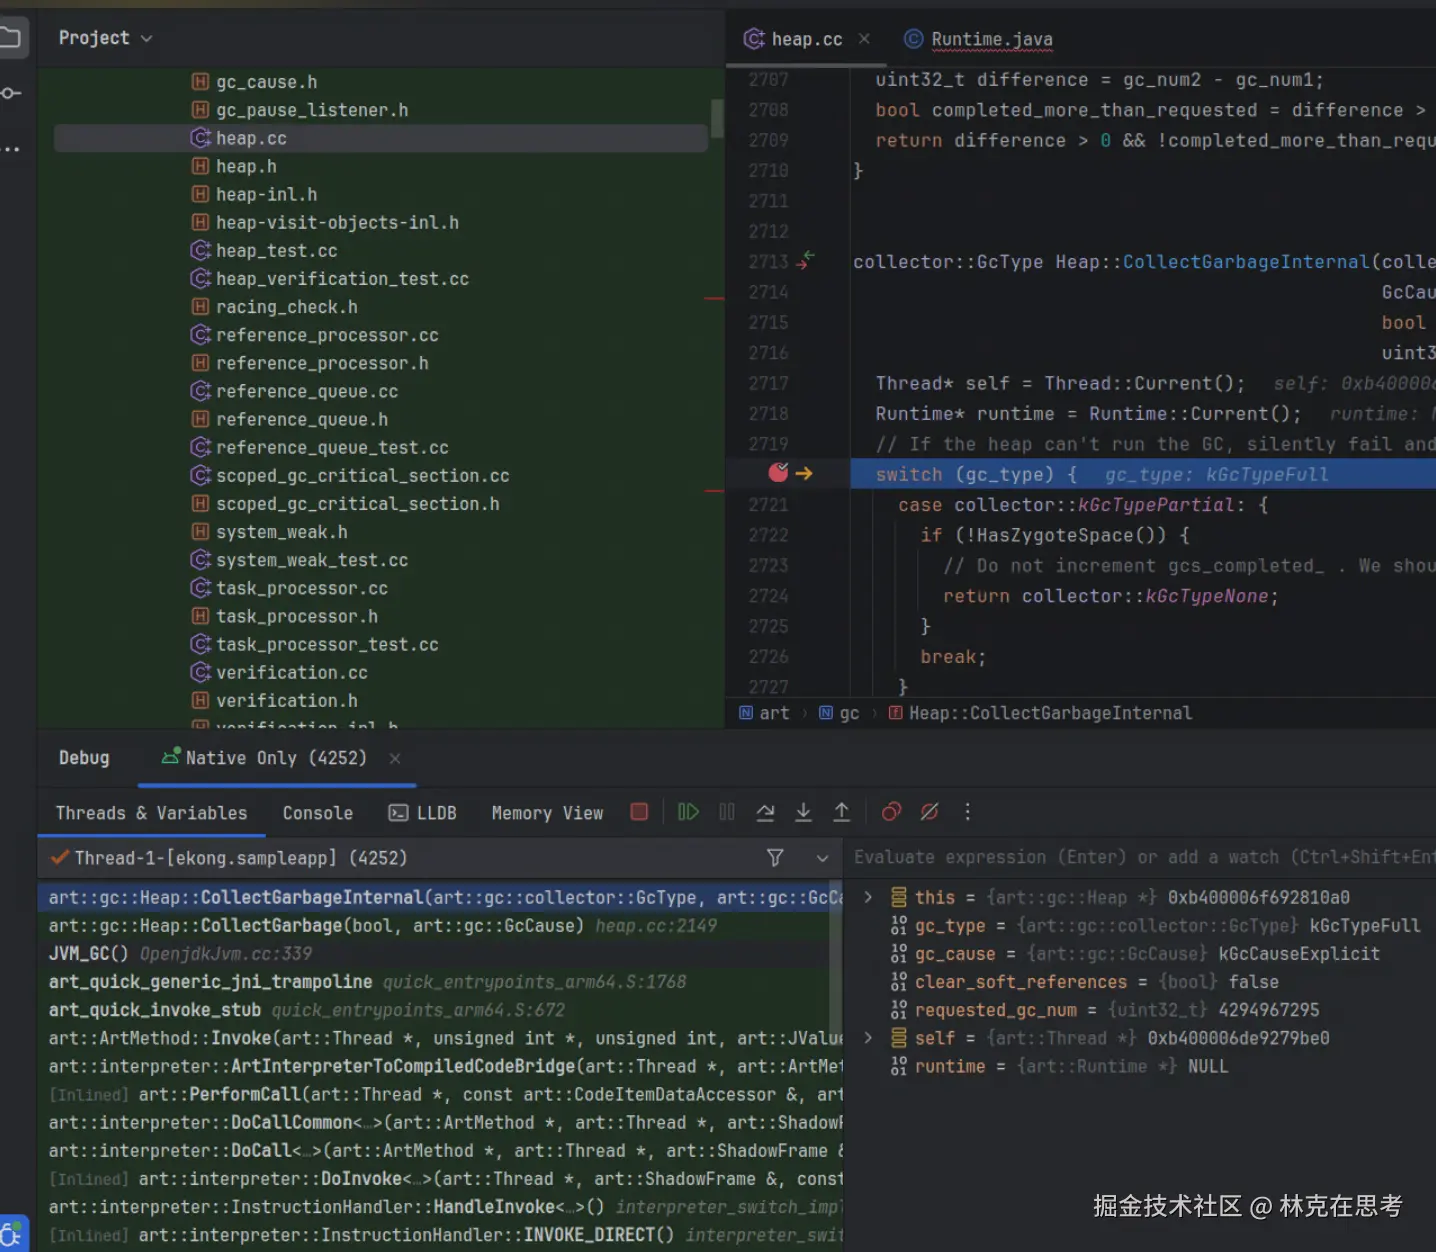Pause the program
This screenshot has width=1436, height=1252.
coord(727,812)
